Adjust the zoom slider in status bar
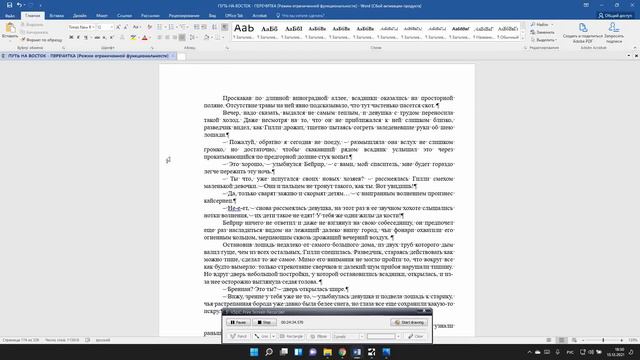The width and height of the screenshot is (640, 360). (603, 340)
